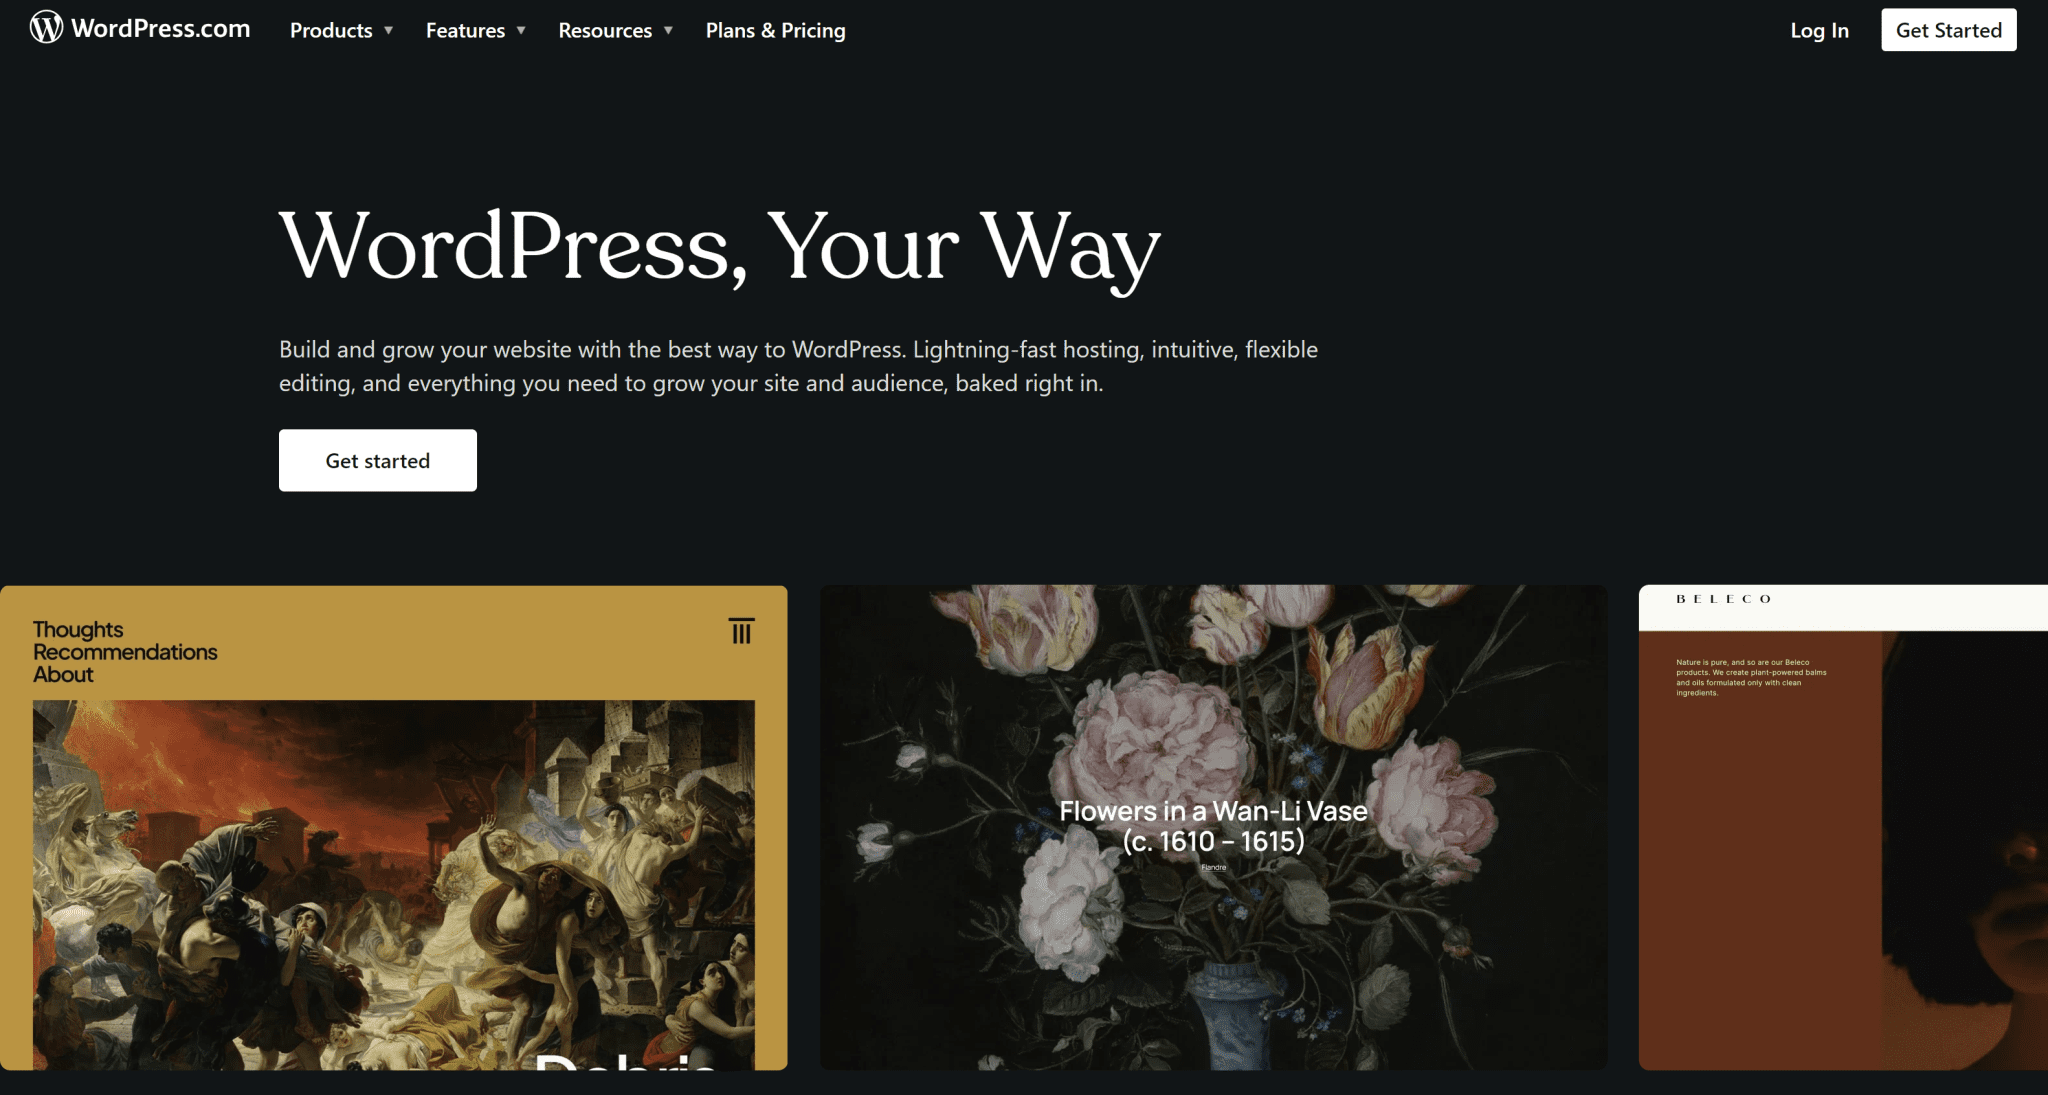Expand the Resources dropdown triangle

[668, 30]
